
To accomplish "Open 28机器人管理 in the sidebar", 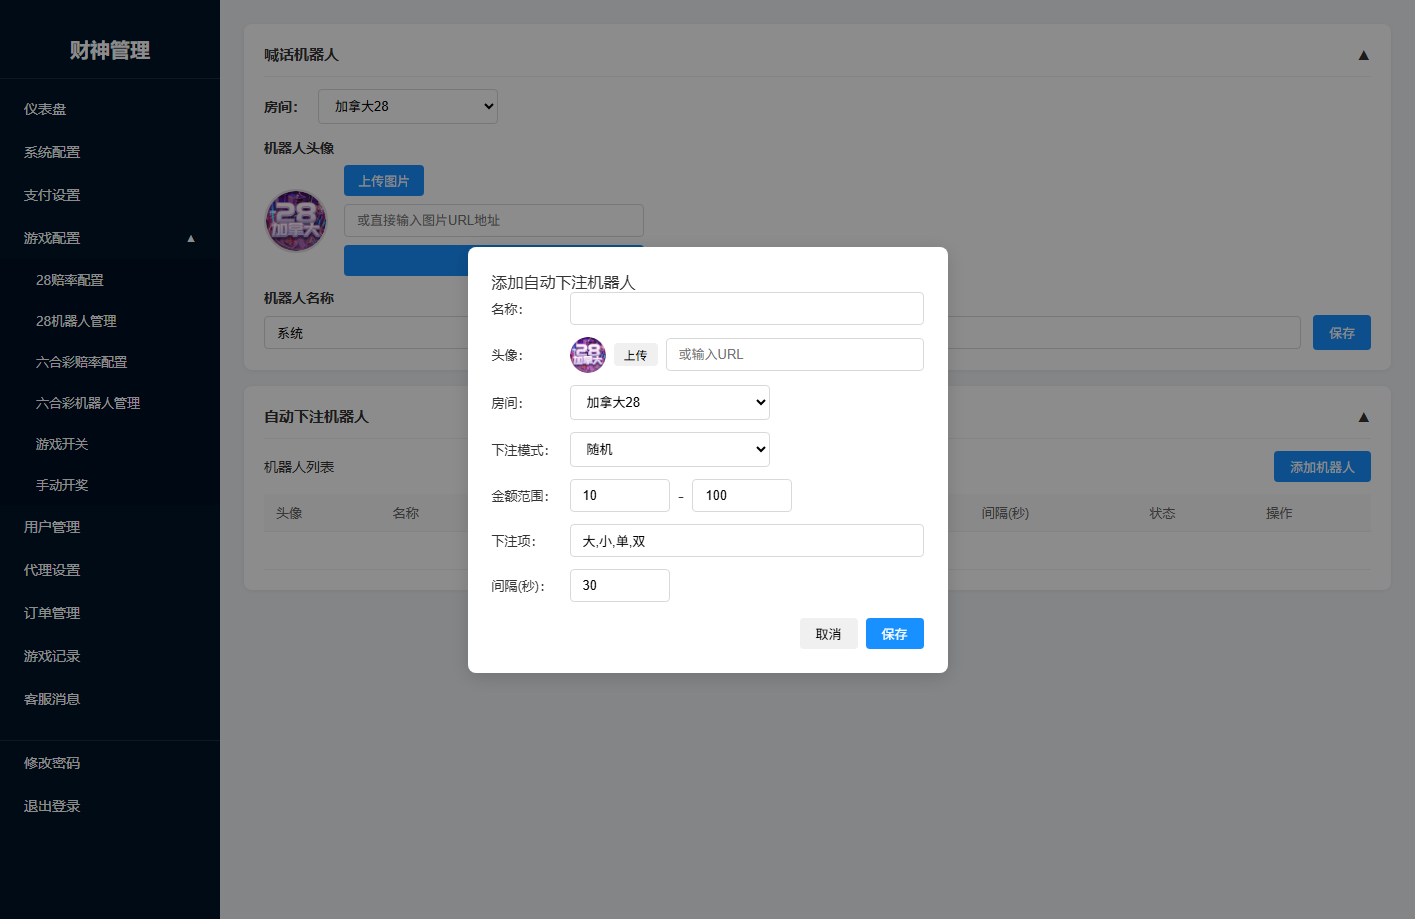I will [x=76, y=321].
